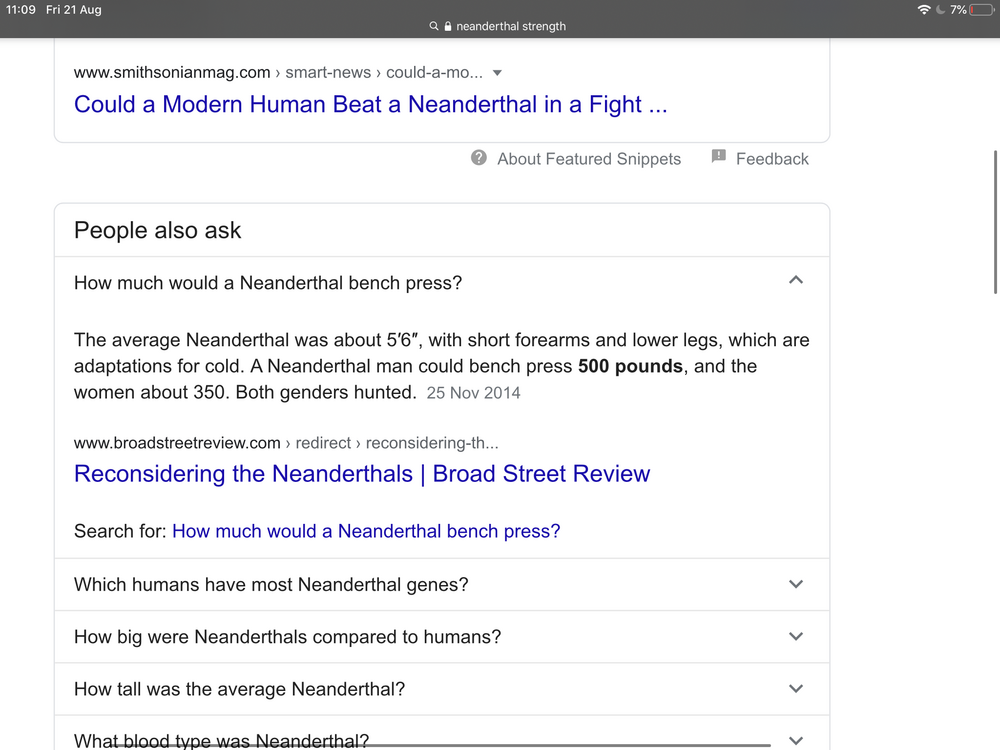Click the About Featured Snippets text
The height and width of the screenshot is (750, 1000).
click(x=589, y=158)
